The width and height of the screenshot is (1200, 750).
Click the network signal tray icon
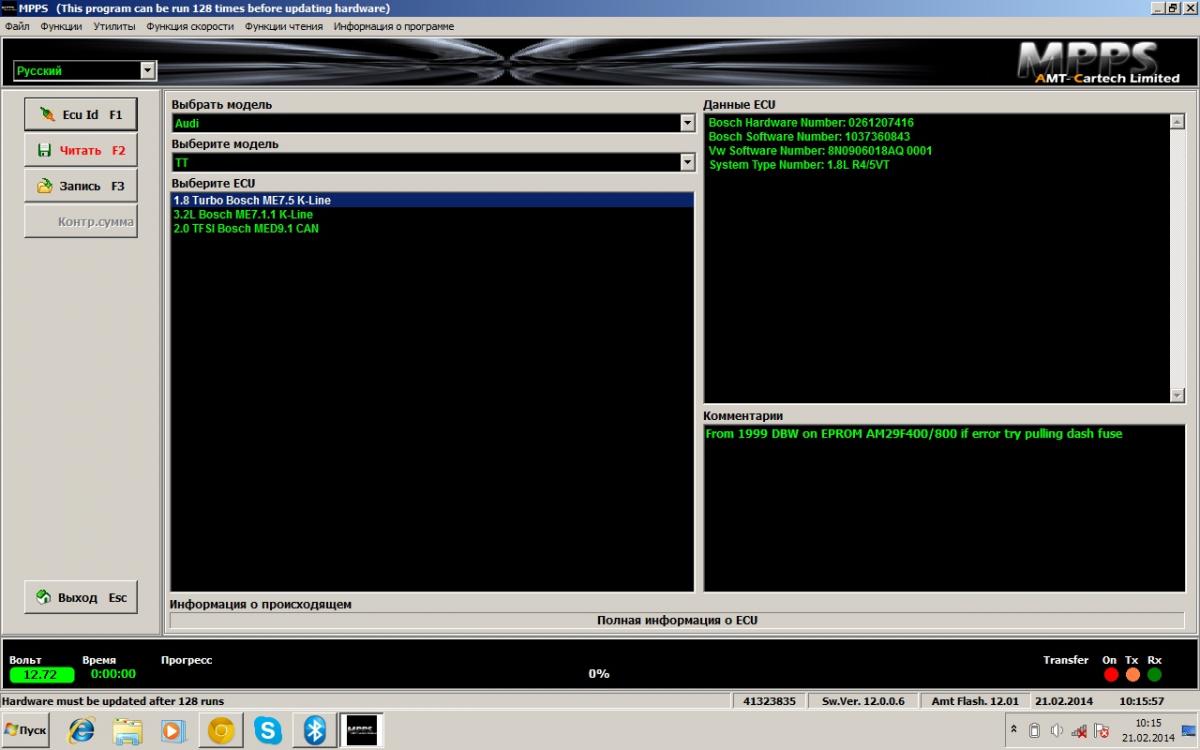(1079, 731)
